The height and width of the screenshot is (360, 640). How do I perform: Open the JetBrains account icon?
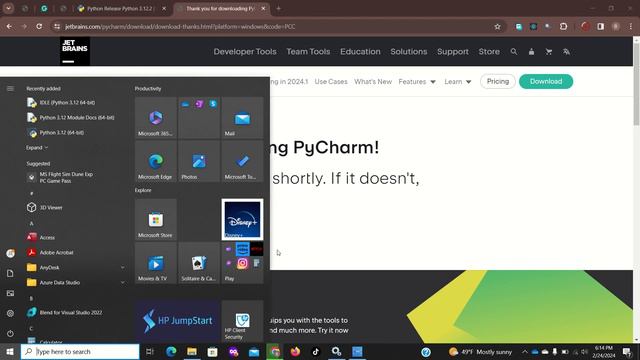click(531, 51)
